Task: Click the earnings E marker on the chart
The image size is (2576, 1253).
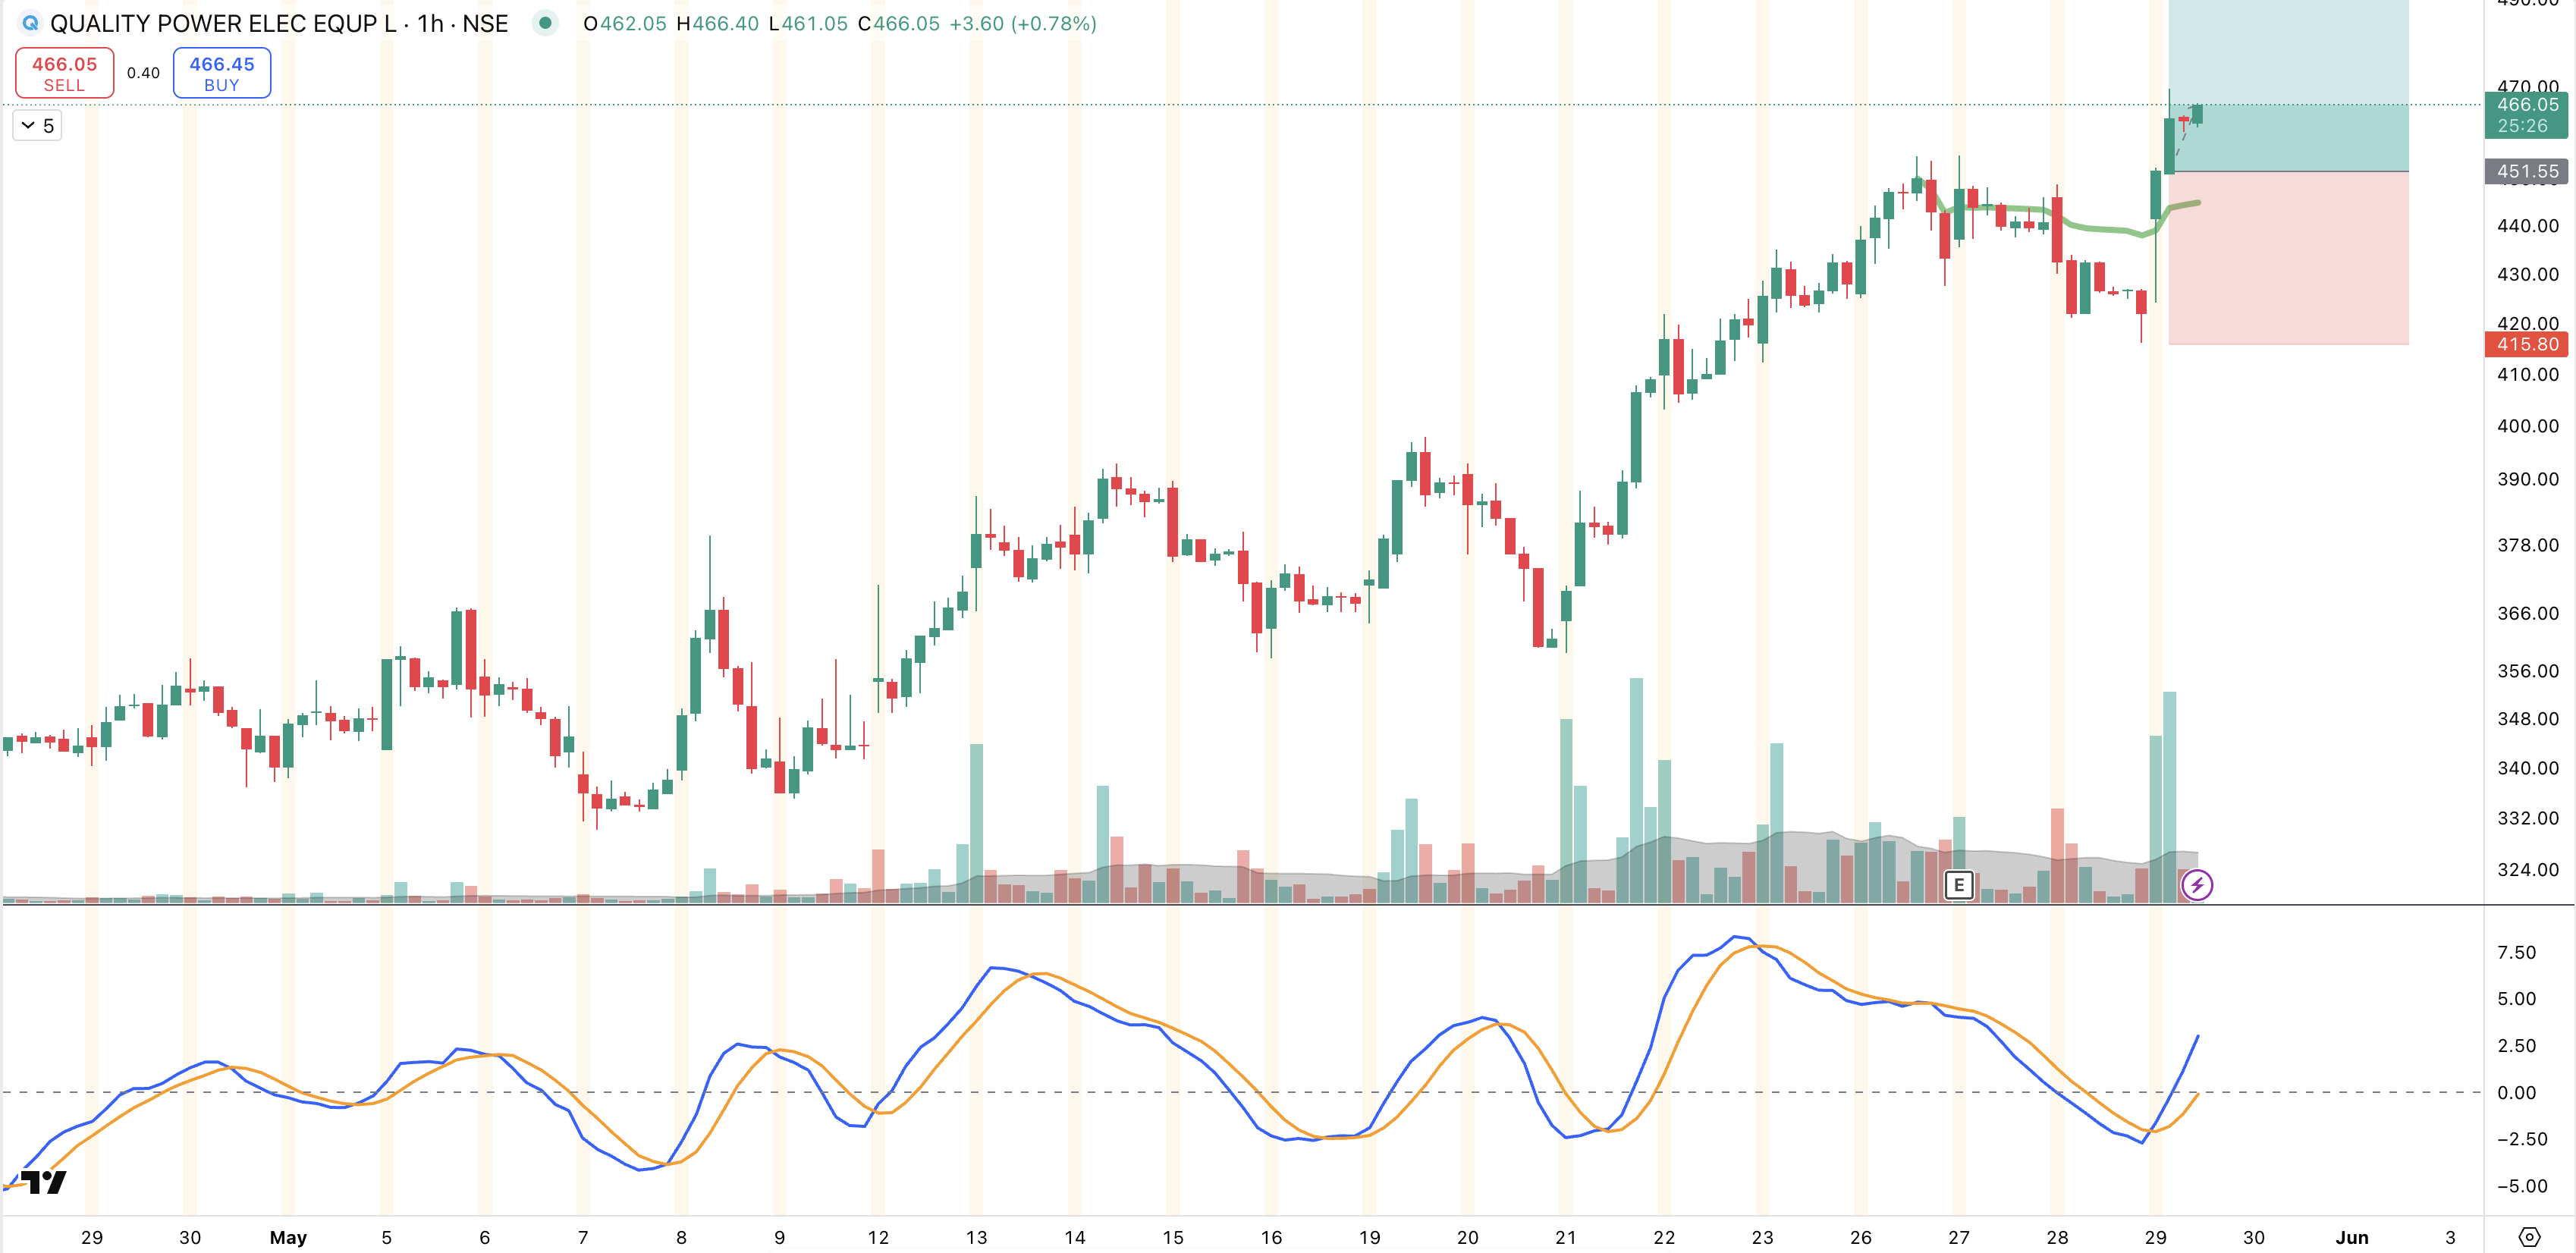Action: pyautogui.click(x=1959, y=884)
